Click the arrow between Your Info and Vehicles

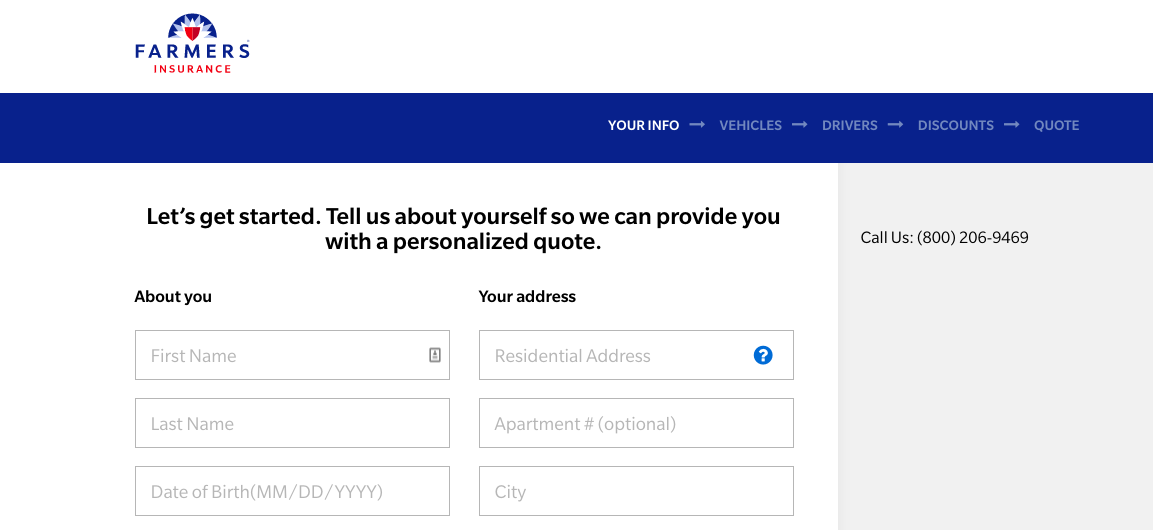click(698, 125)
